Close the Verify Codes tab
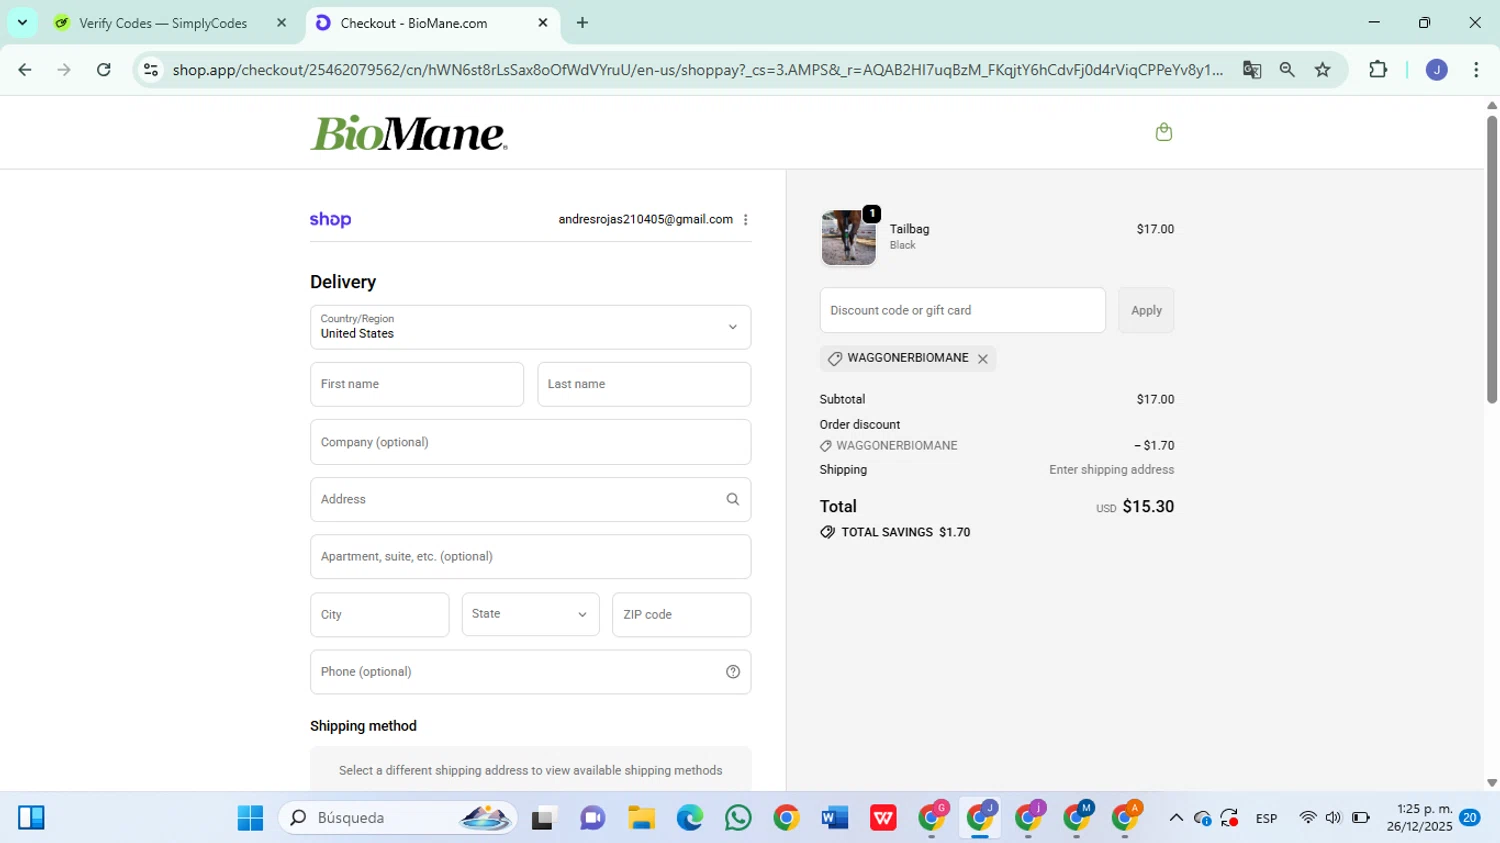This screenshot has height=843, width=1500. tap(281, 23)
